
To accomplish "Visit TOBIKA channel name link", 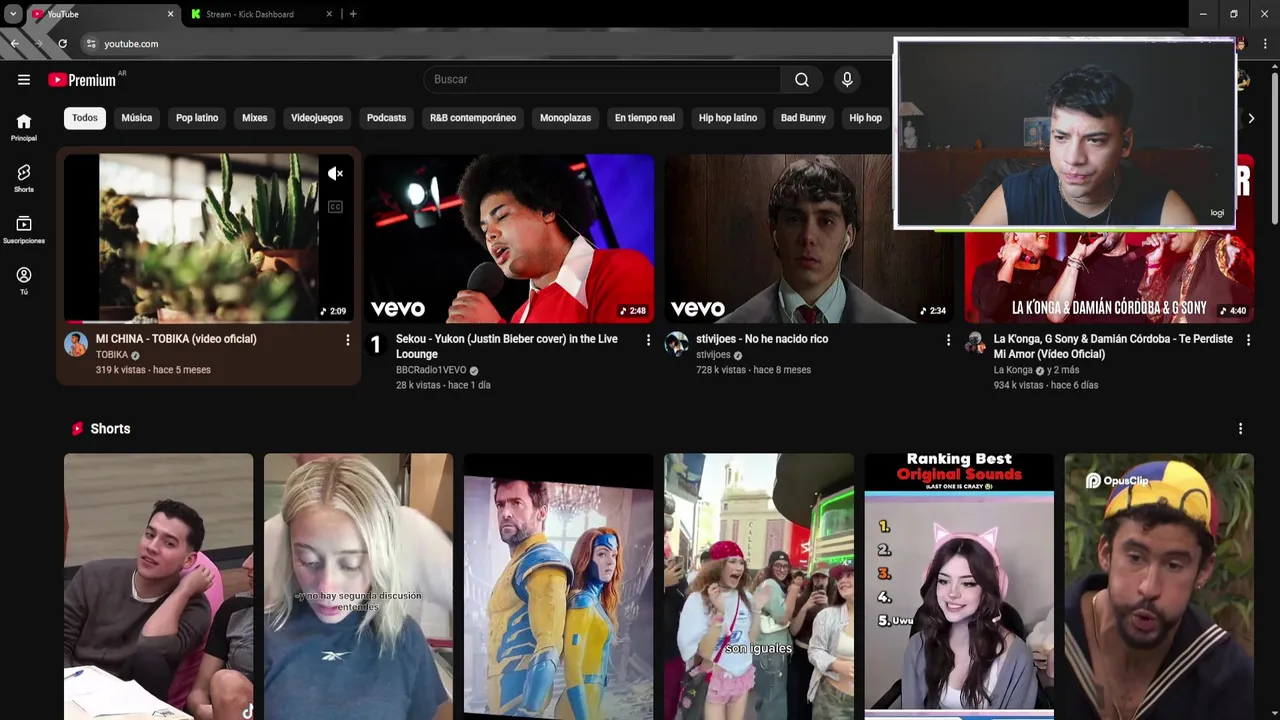I will [x=112, y=355].
